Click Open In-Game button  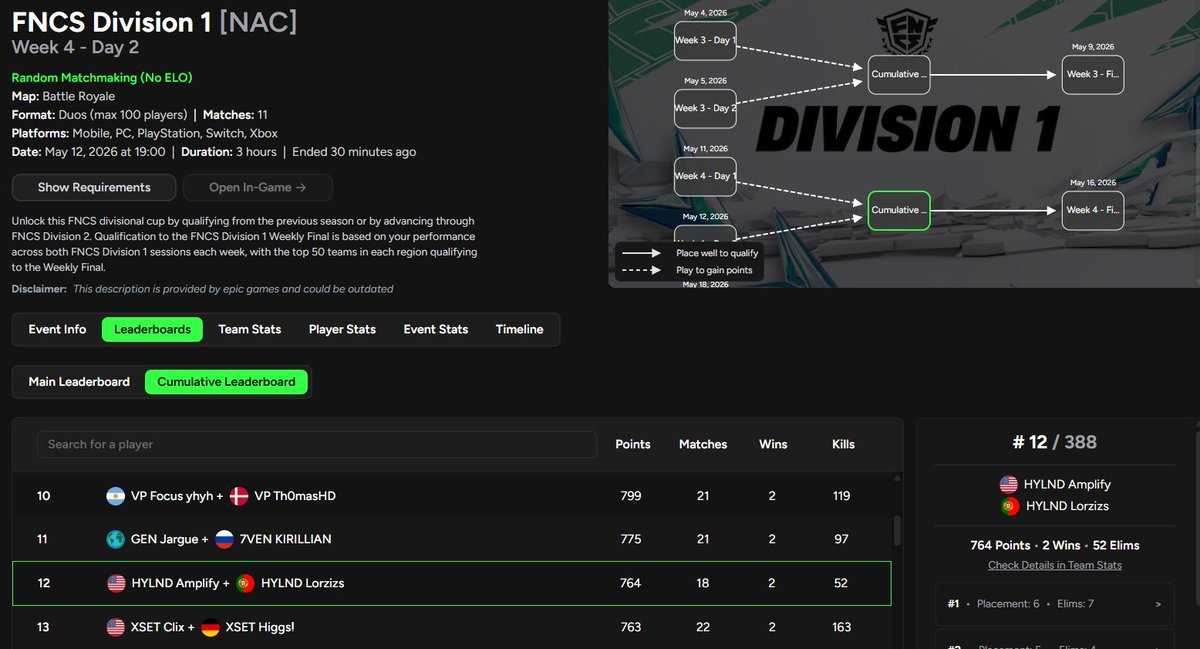coord(257,187)
